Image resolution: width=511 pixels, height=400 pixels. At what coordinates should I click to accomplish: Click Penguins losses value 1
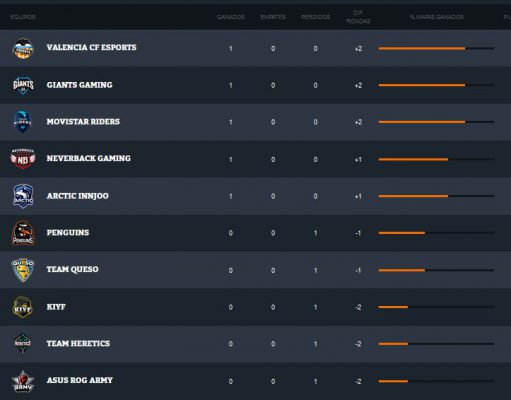(315, 233)
